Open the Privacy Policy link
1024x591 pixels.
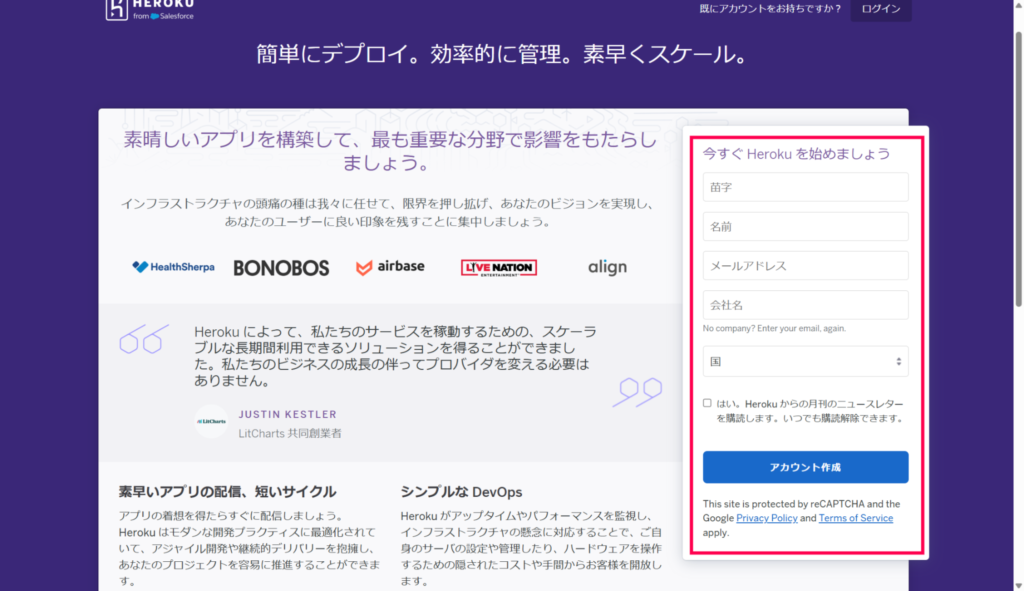767,518
